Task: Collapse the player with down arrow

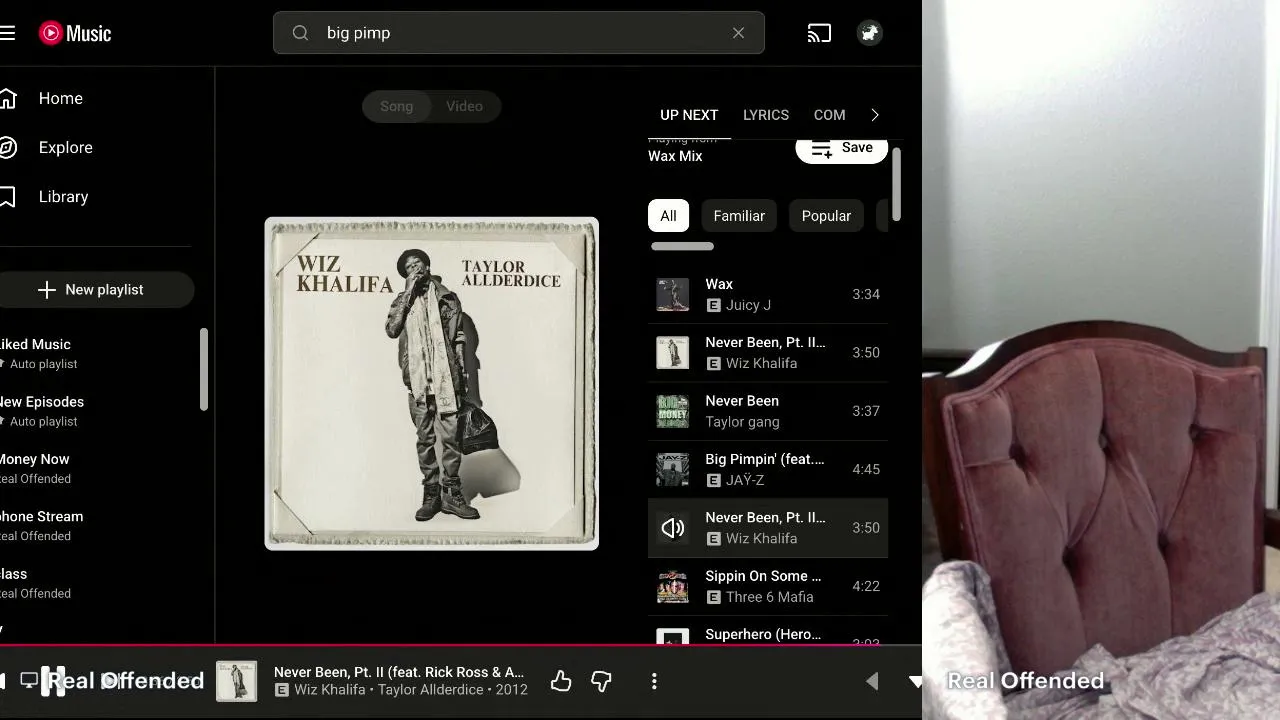Action: [916, 681]
